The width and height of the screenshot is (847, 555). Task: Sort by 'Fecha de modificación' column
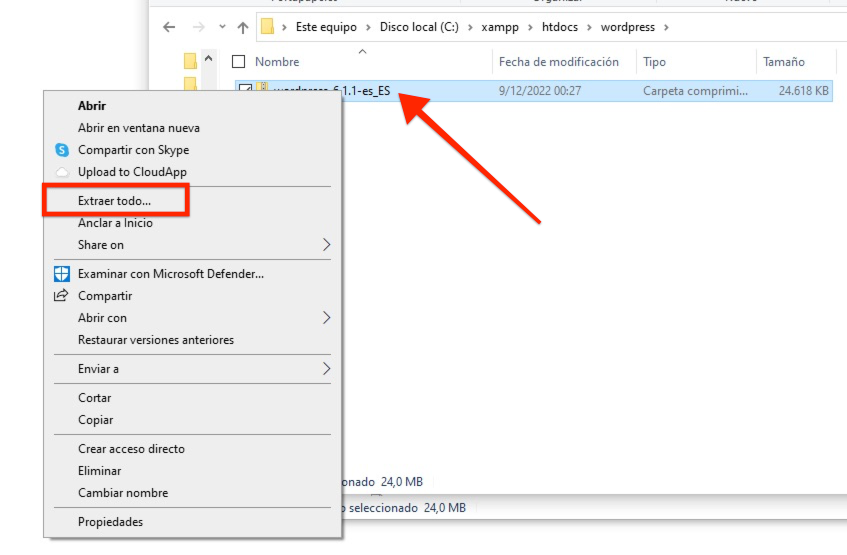559,62
